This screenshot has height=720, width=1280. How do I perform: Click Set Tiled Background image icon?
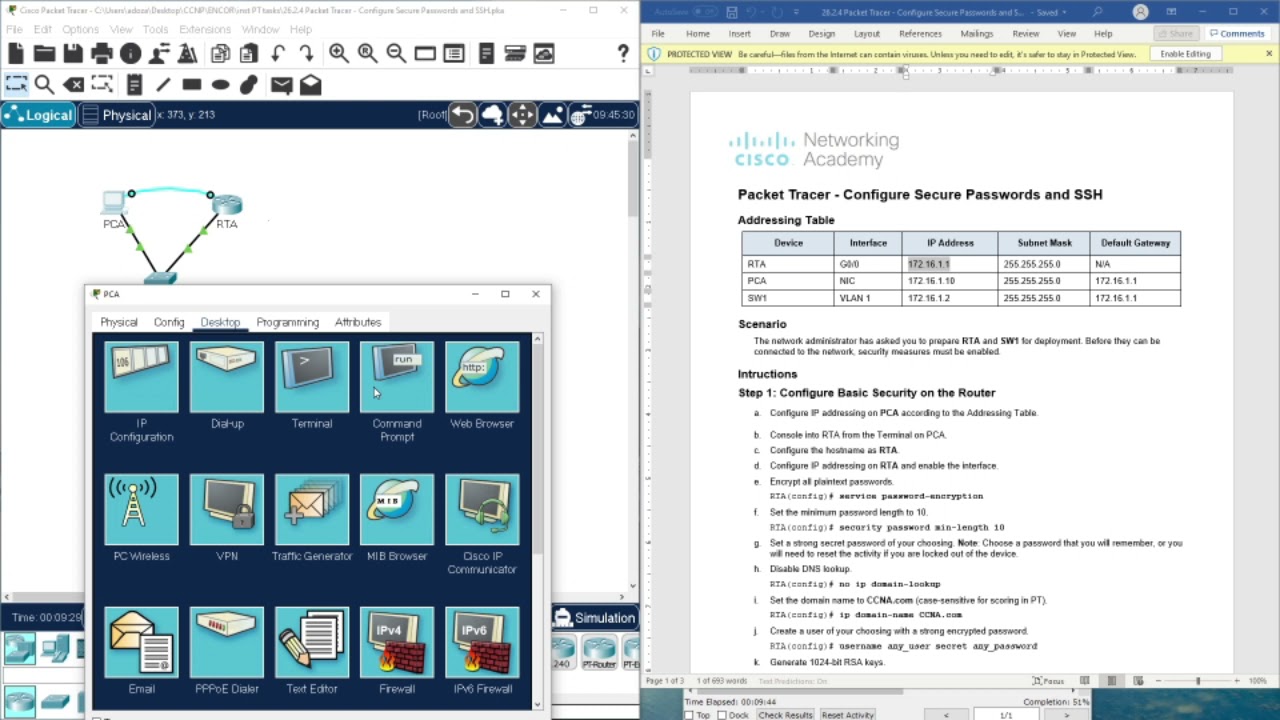coord(552,115)
